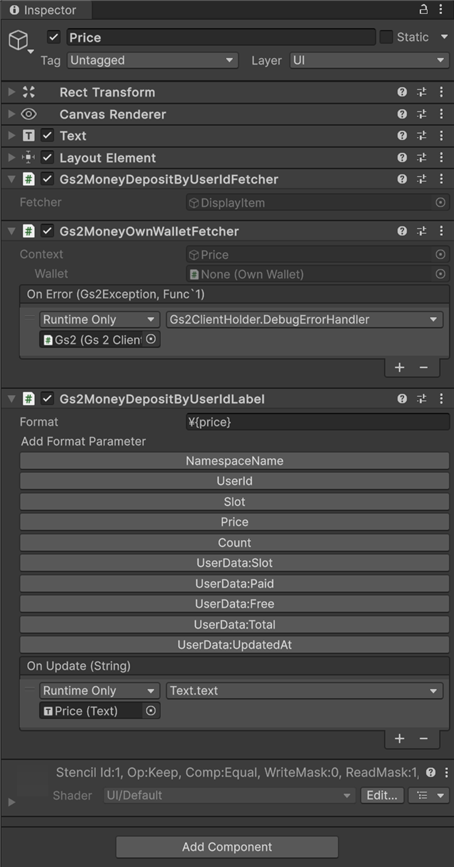This screenshot has height=867, width=454.
Task: Click object picker for Wallet field
Action: tap(440, 274)
